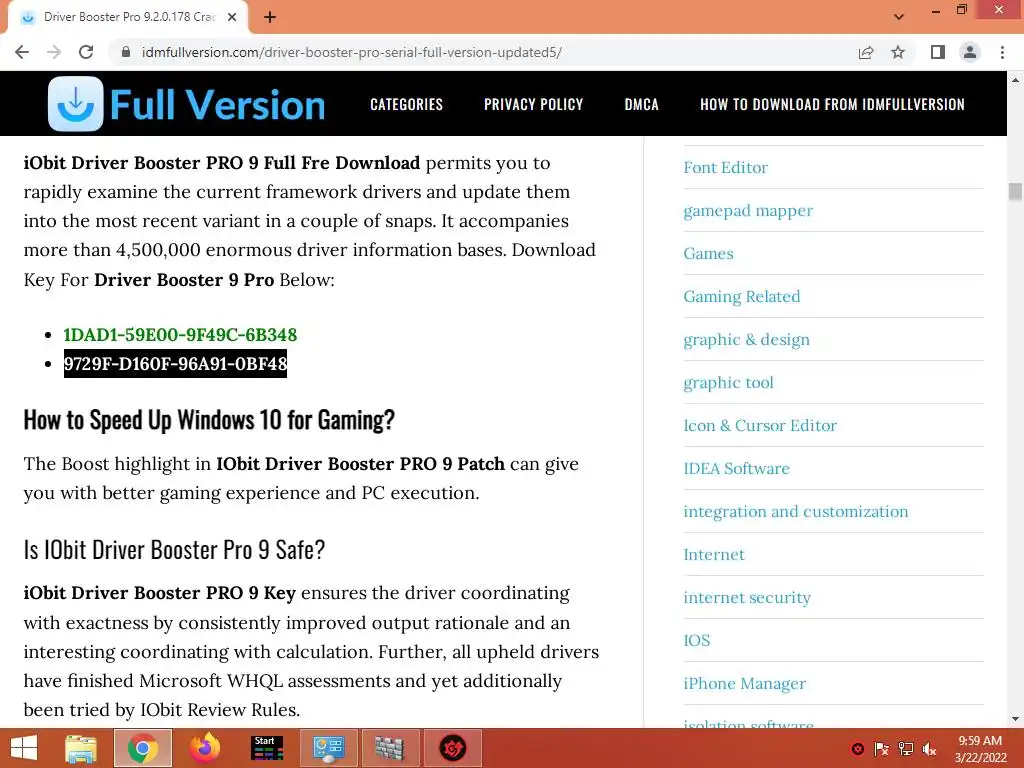This screenshot has width=1024, height=768.
Task: Switch to Chrome in the taskbar
Action: [143, 748]
